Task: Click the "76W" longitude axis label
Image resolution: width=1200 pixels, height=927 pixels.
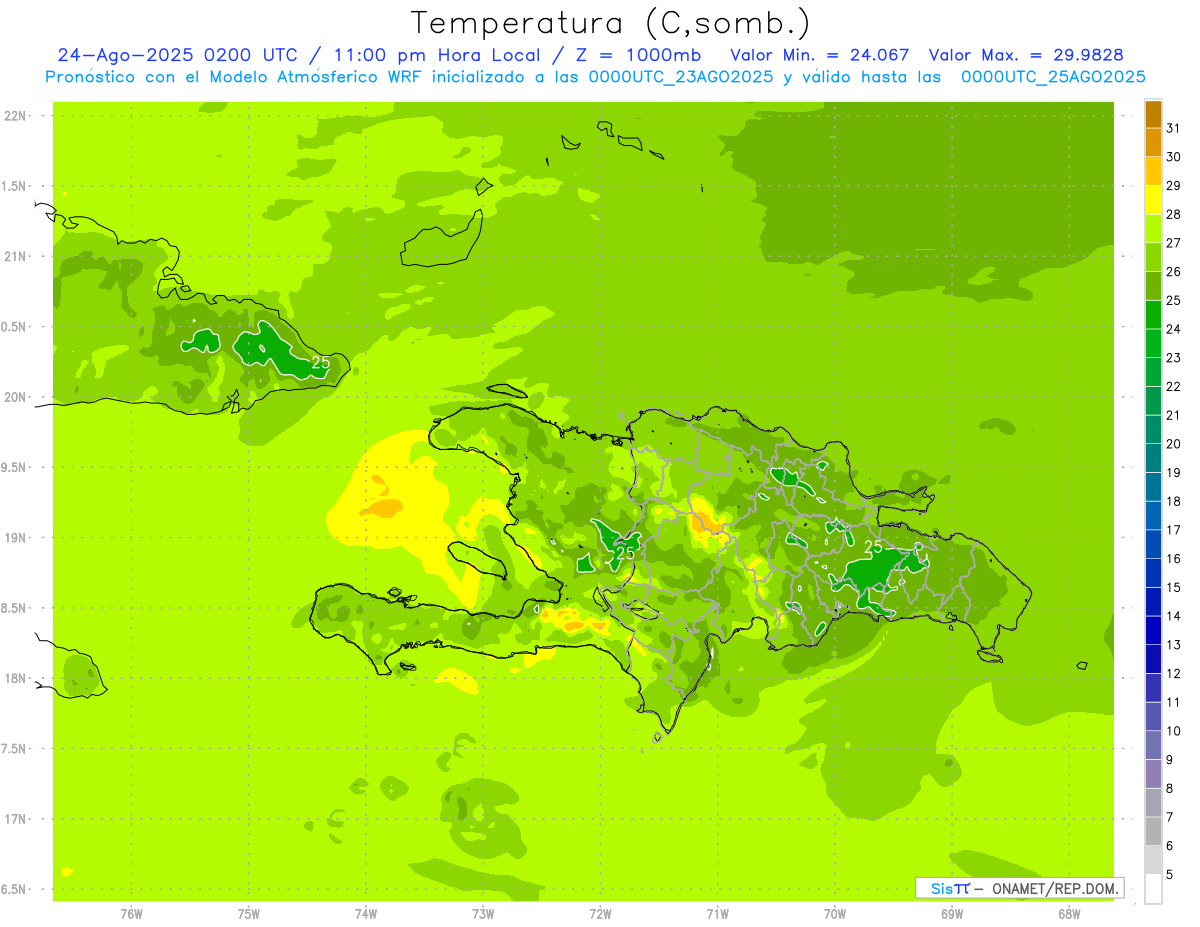Action: [131, 914]
